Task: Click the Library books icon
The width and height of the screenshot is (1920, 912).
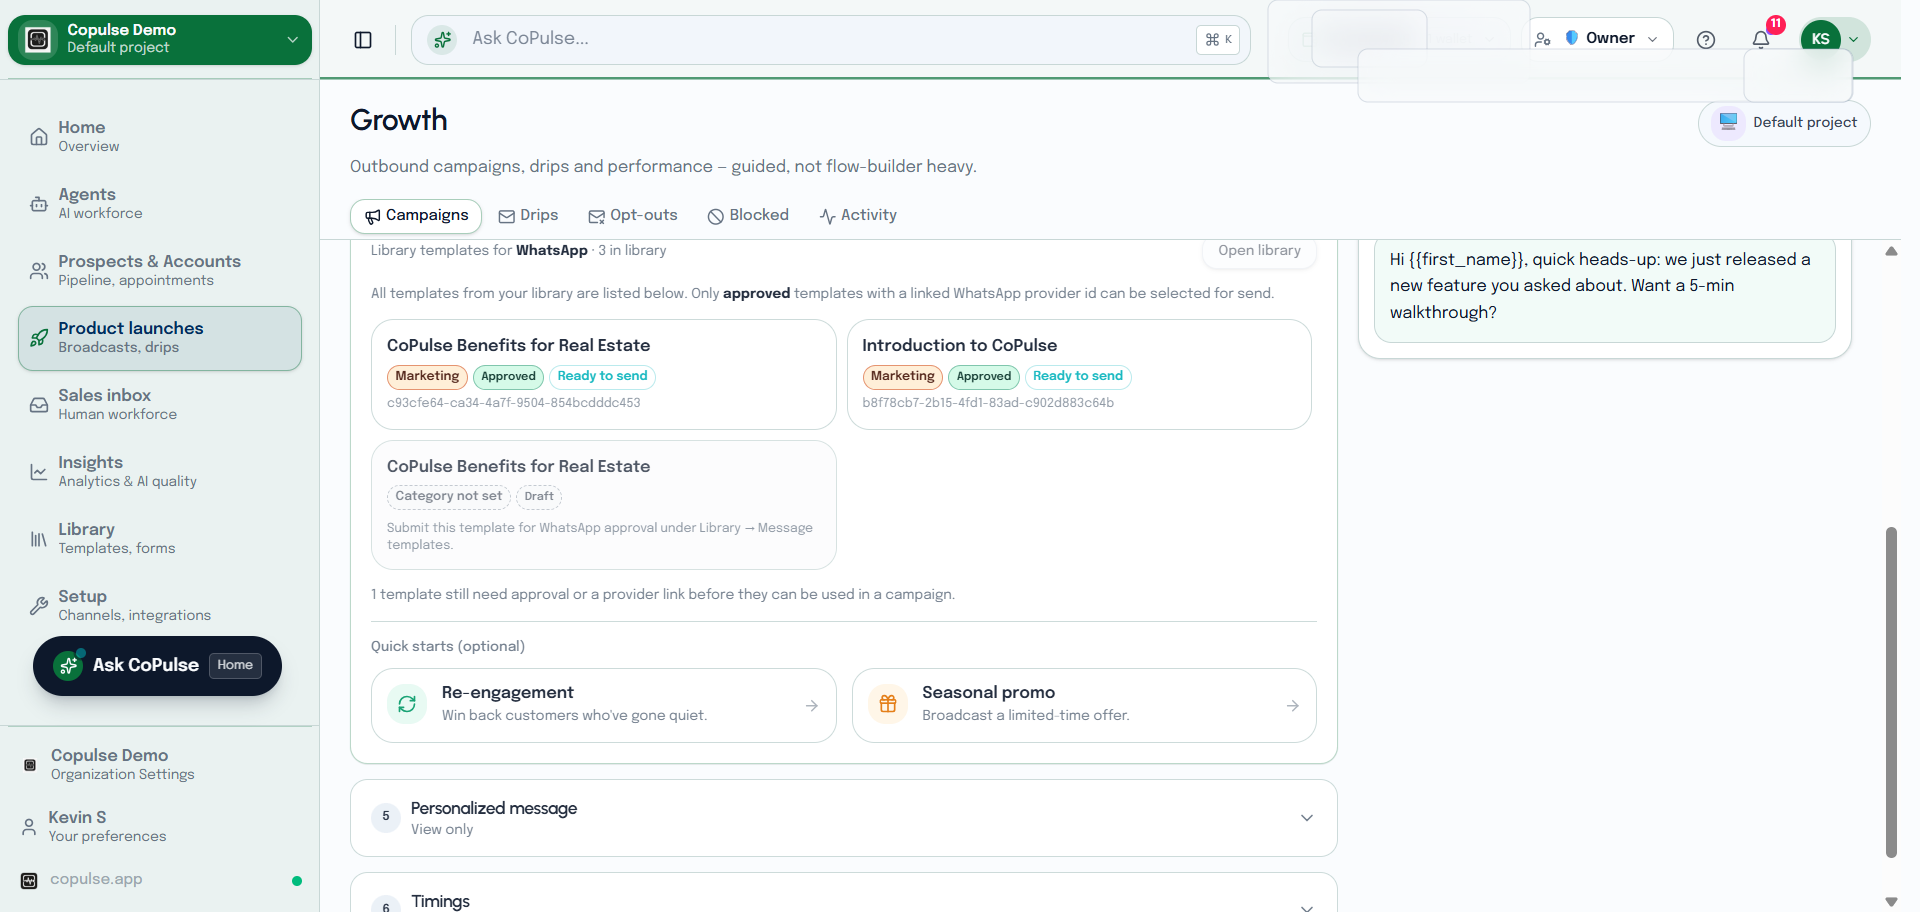Action: pyautogui.click(x=38, y=539)
